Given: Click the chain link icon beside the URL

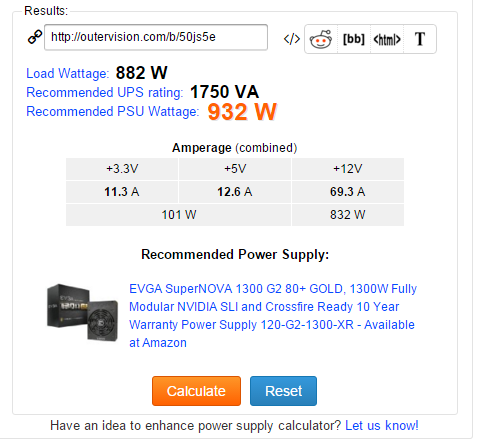Looking at the screenshot, I should point(35,37).
